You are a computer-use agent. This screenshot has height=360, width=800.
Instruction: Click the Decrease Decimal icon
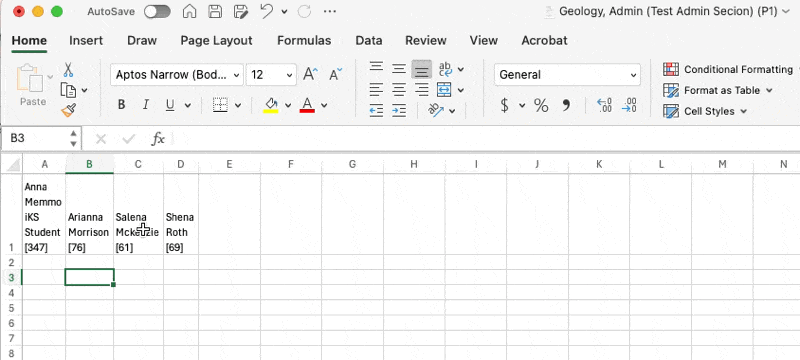point(630,106)
